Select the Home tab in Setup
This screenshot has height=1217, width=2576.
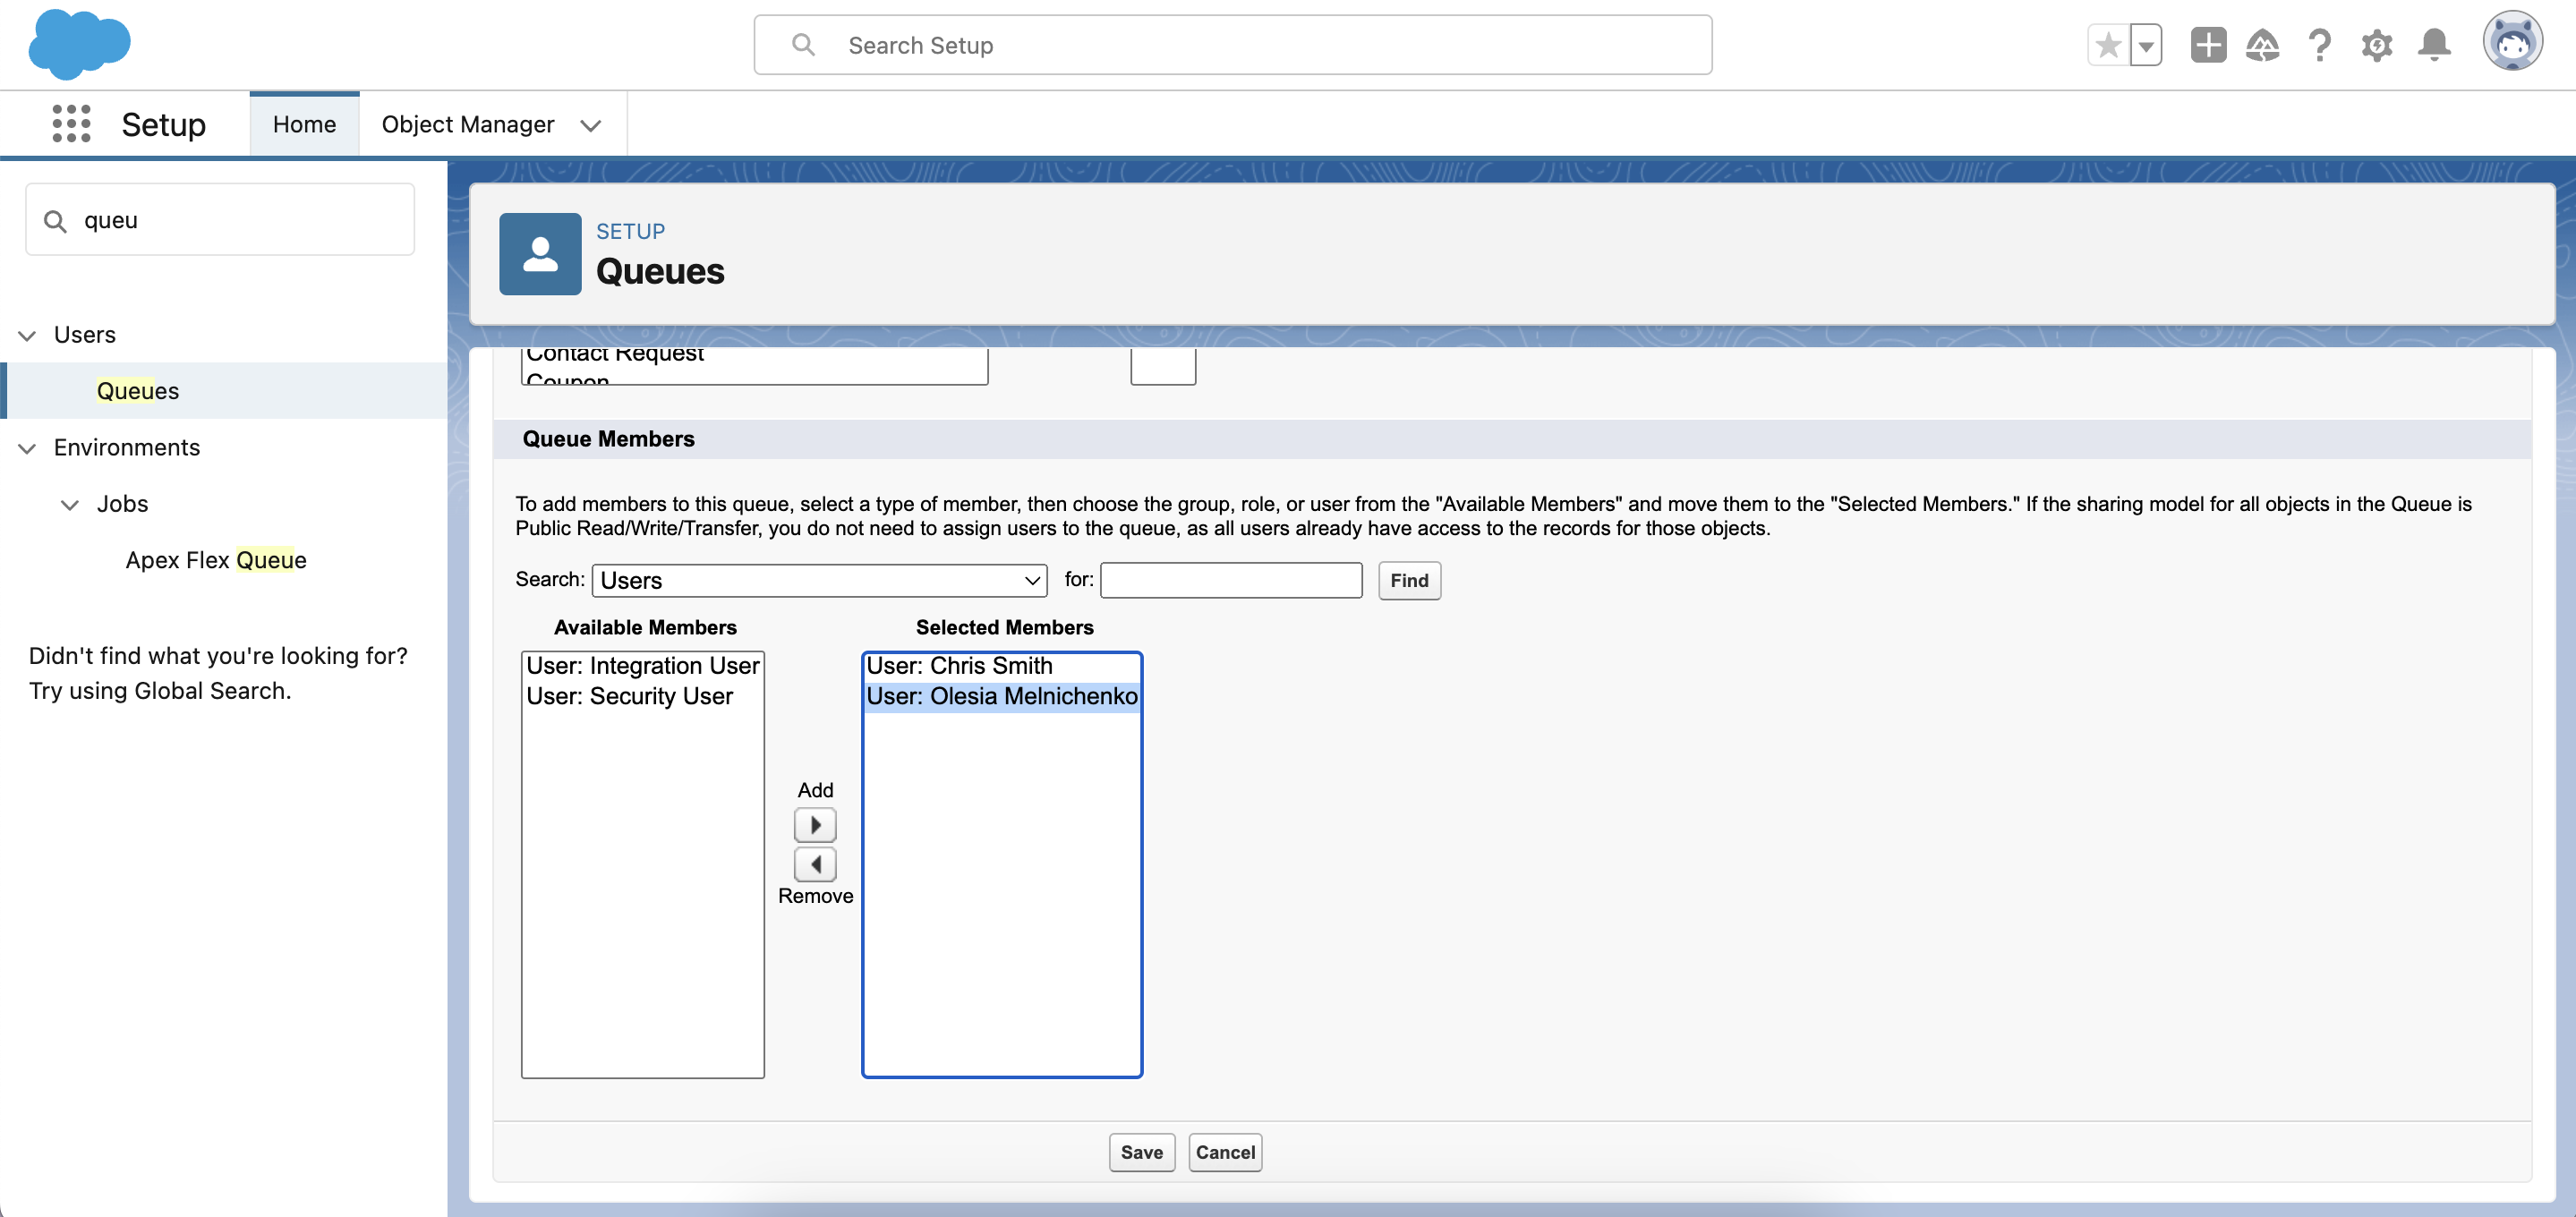click(x=304, y=123)
